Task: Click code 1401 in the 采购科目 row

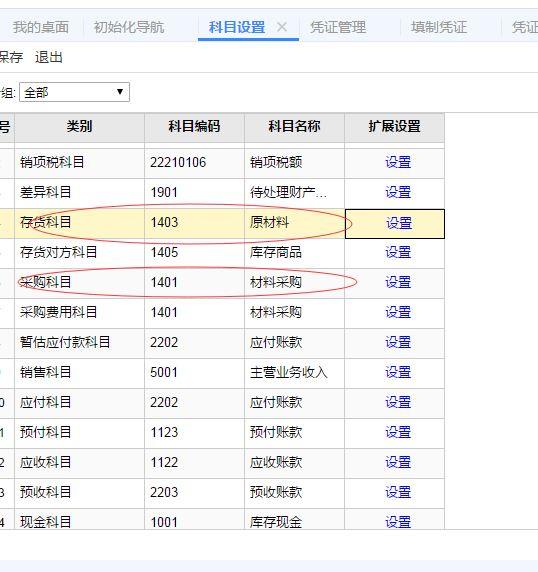Action: tap(194, 283)
